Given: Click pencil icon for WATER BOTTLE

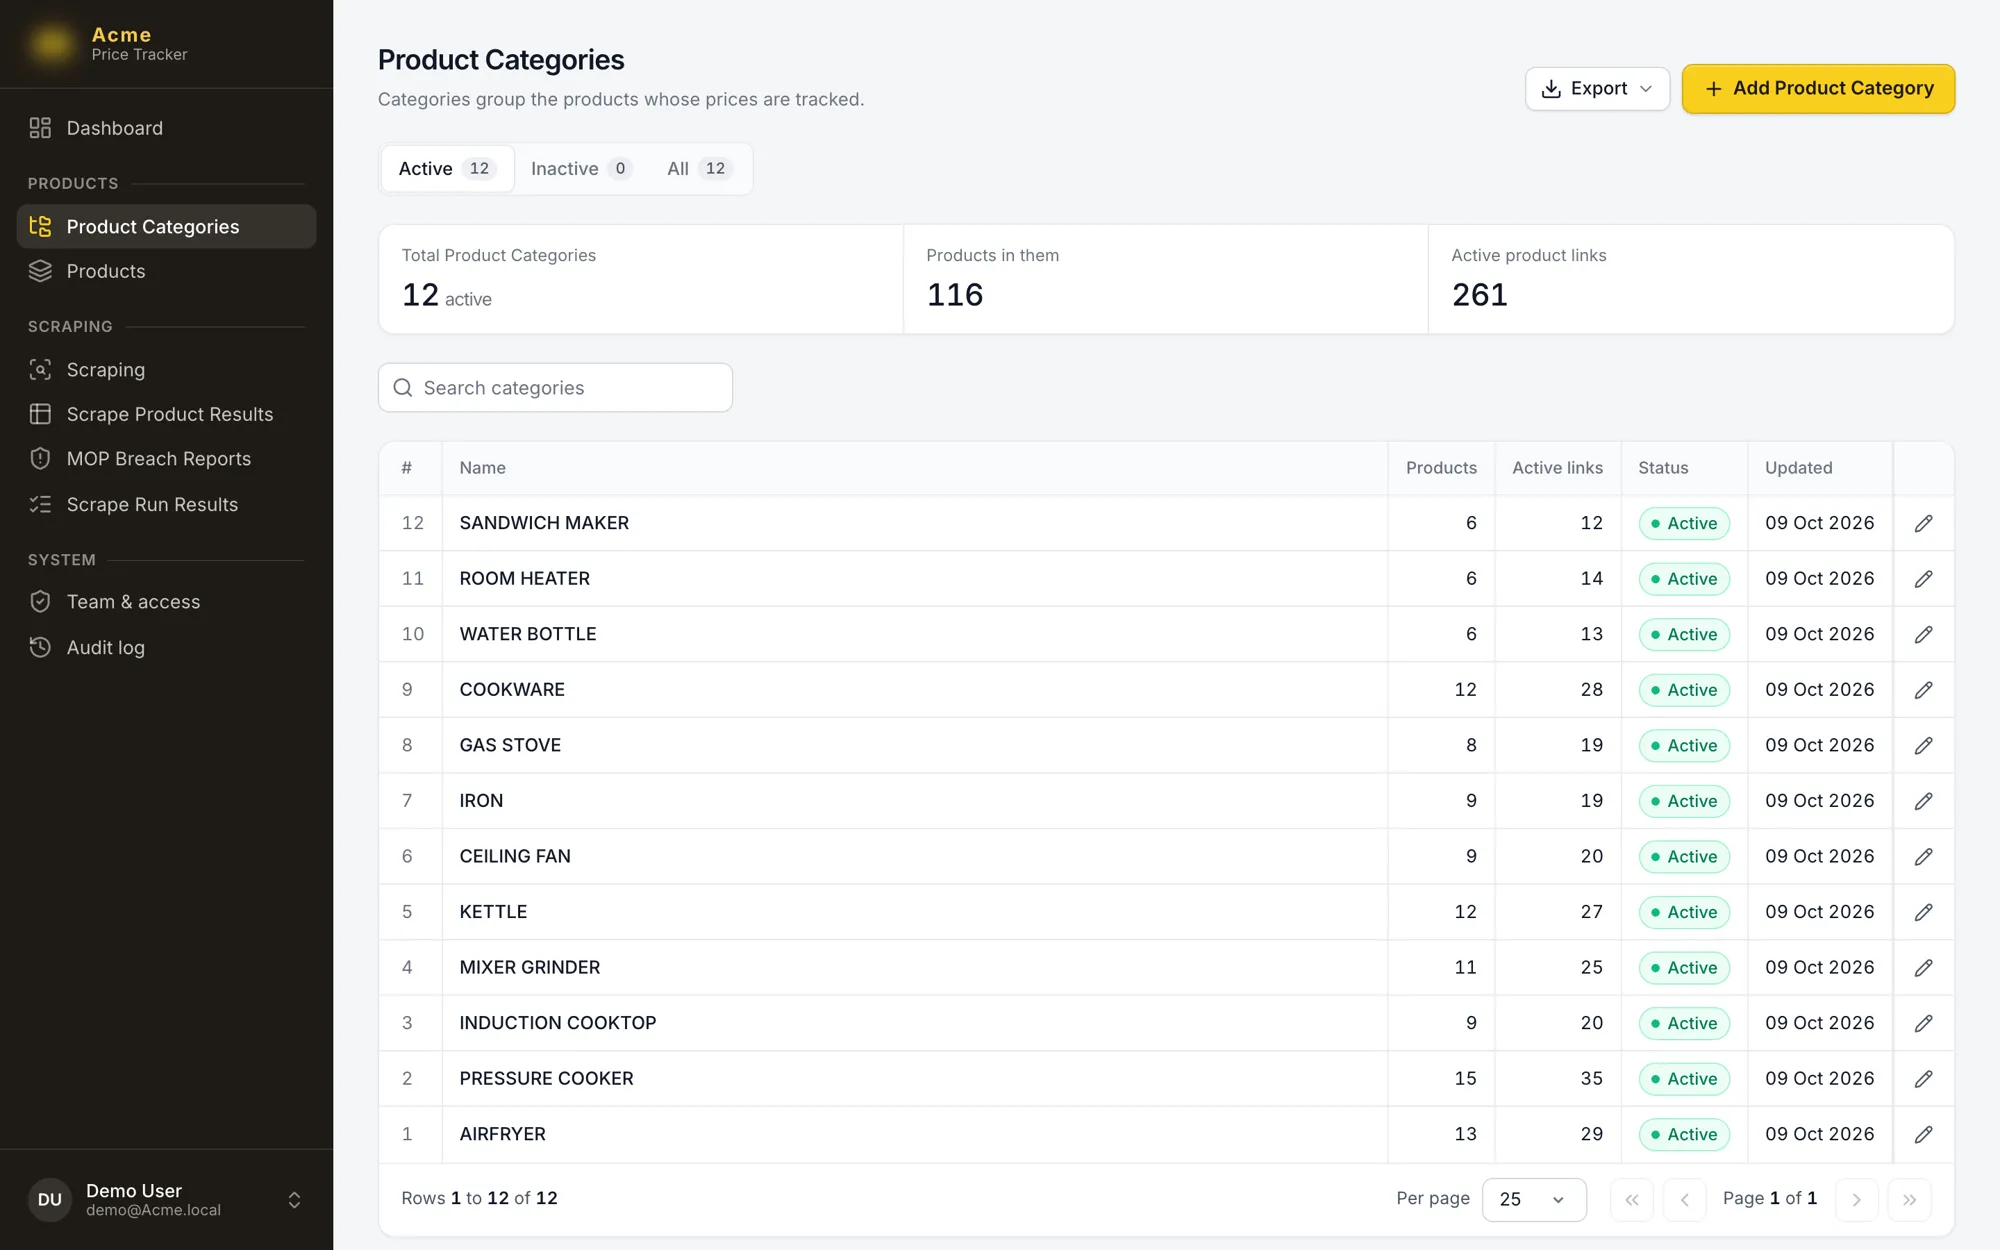Looking at the screenshot, I should click(1923, 634).
